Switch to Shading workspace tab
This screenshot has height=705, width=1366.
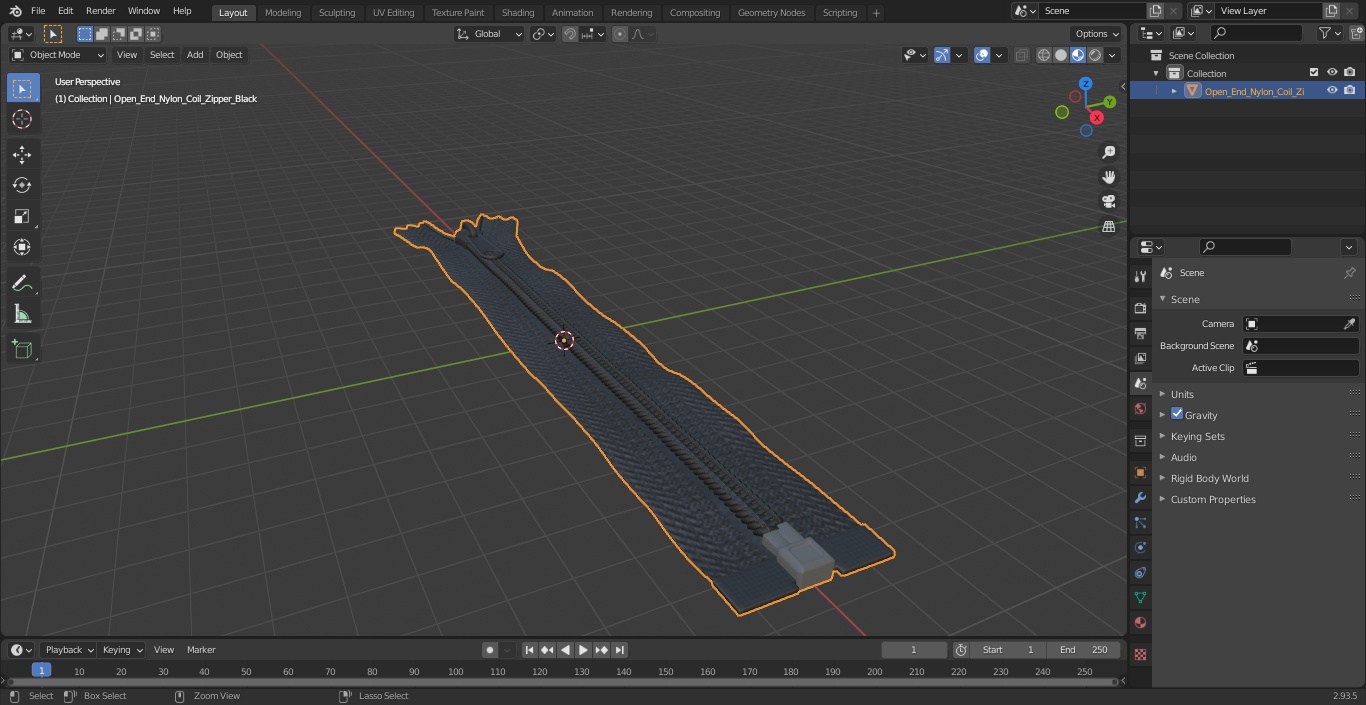coord(518,13)
